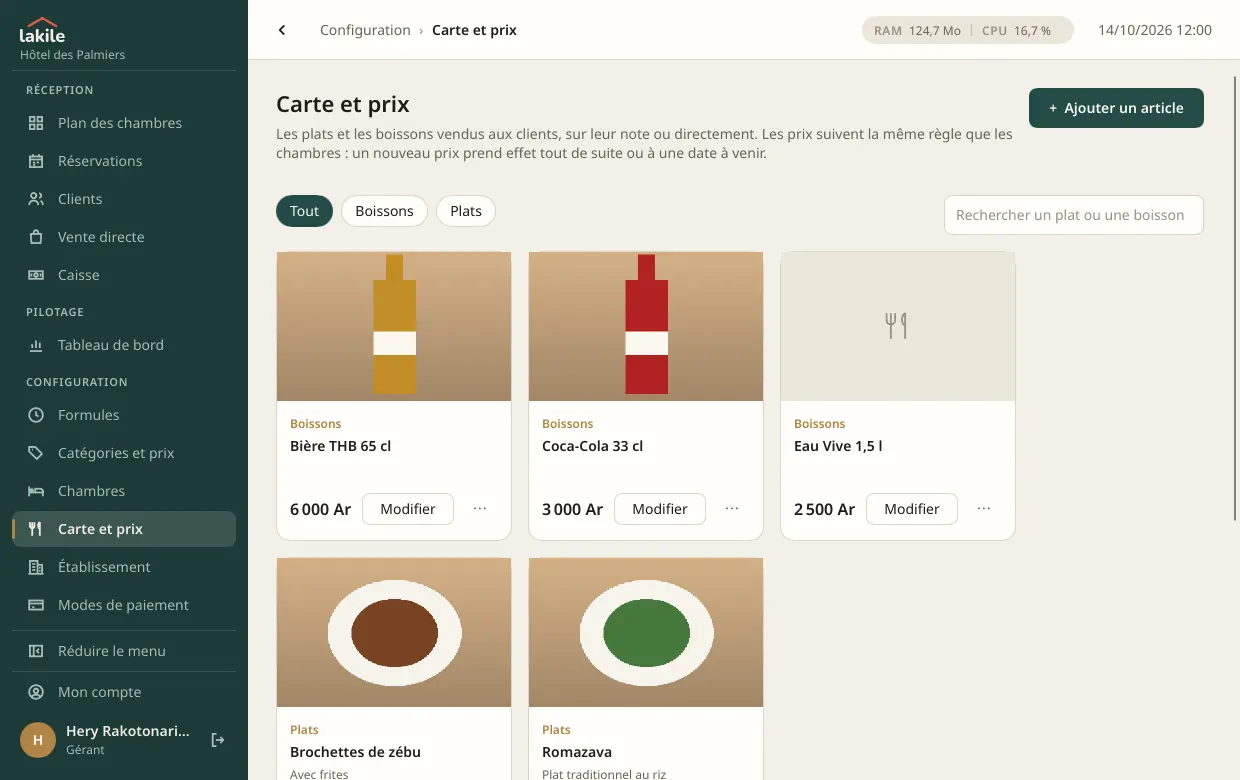This screenshot has width=1240, height=780.
Task: Open Mon compte
Action: [x=124, y=692]
